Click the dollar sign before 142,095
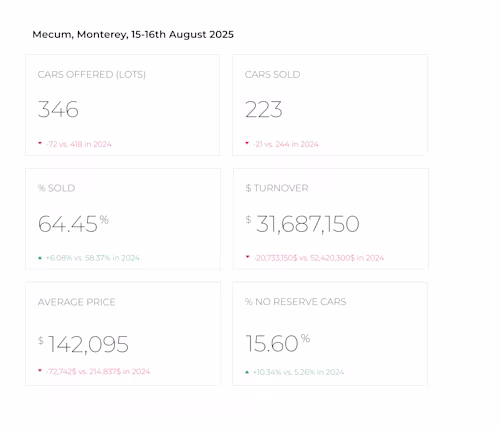The image size is (500, 430). click(41, 340)
